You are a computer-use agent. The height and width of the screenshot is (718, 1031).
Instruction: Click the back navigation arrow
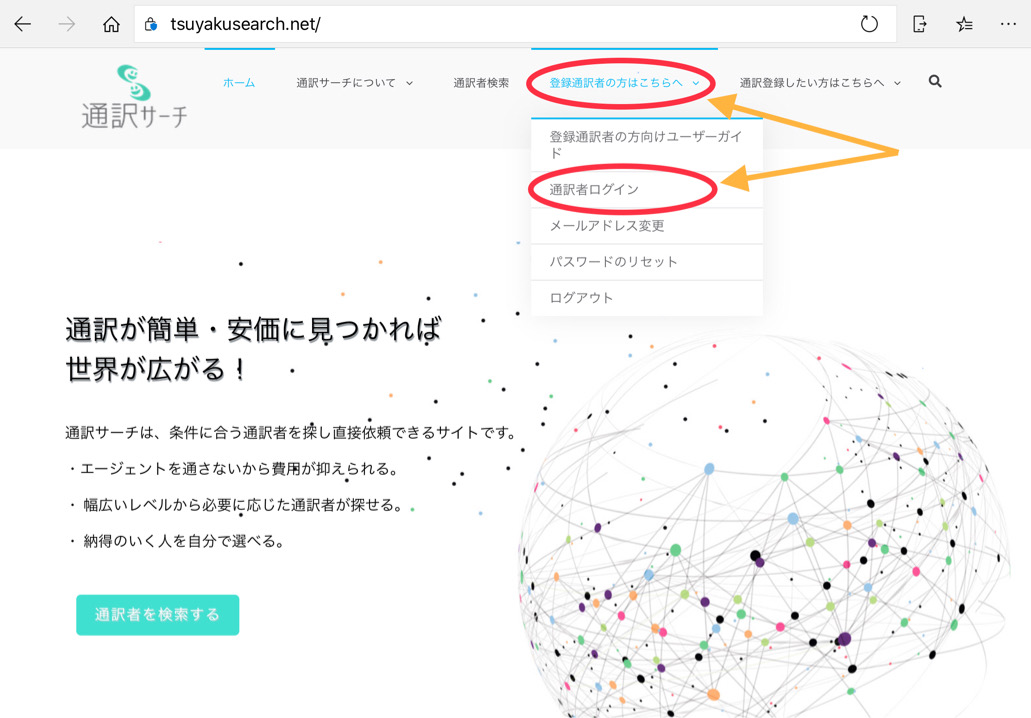tap(21, 24)
